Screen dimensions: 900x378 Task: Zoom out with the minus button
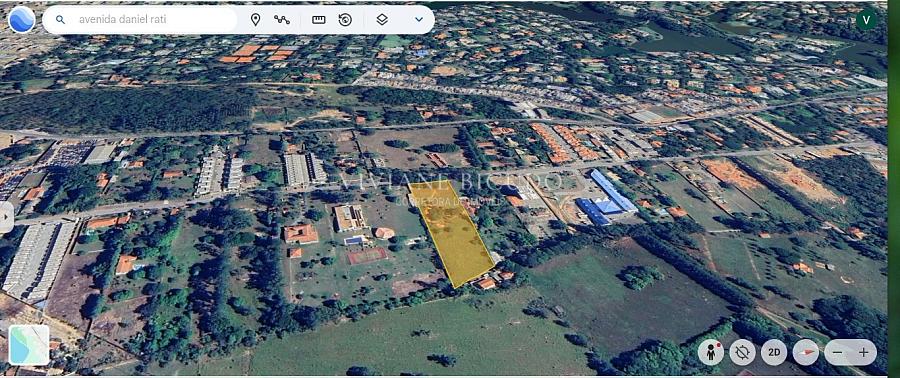837,352
